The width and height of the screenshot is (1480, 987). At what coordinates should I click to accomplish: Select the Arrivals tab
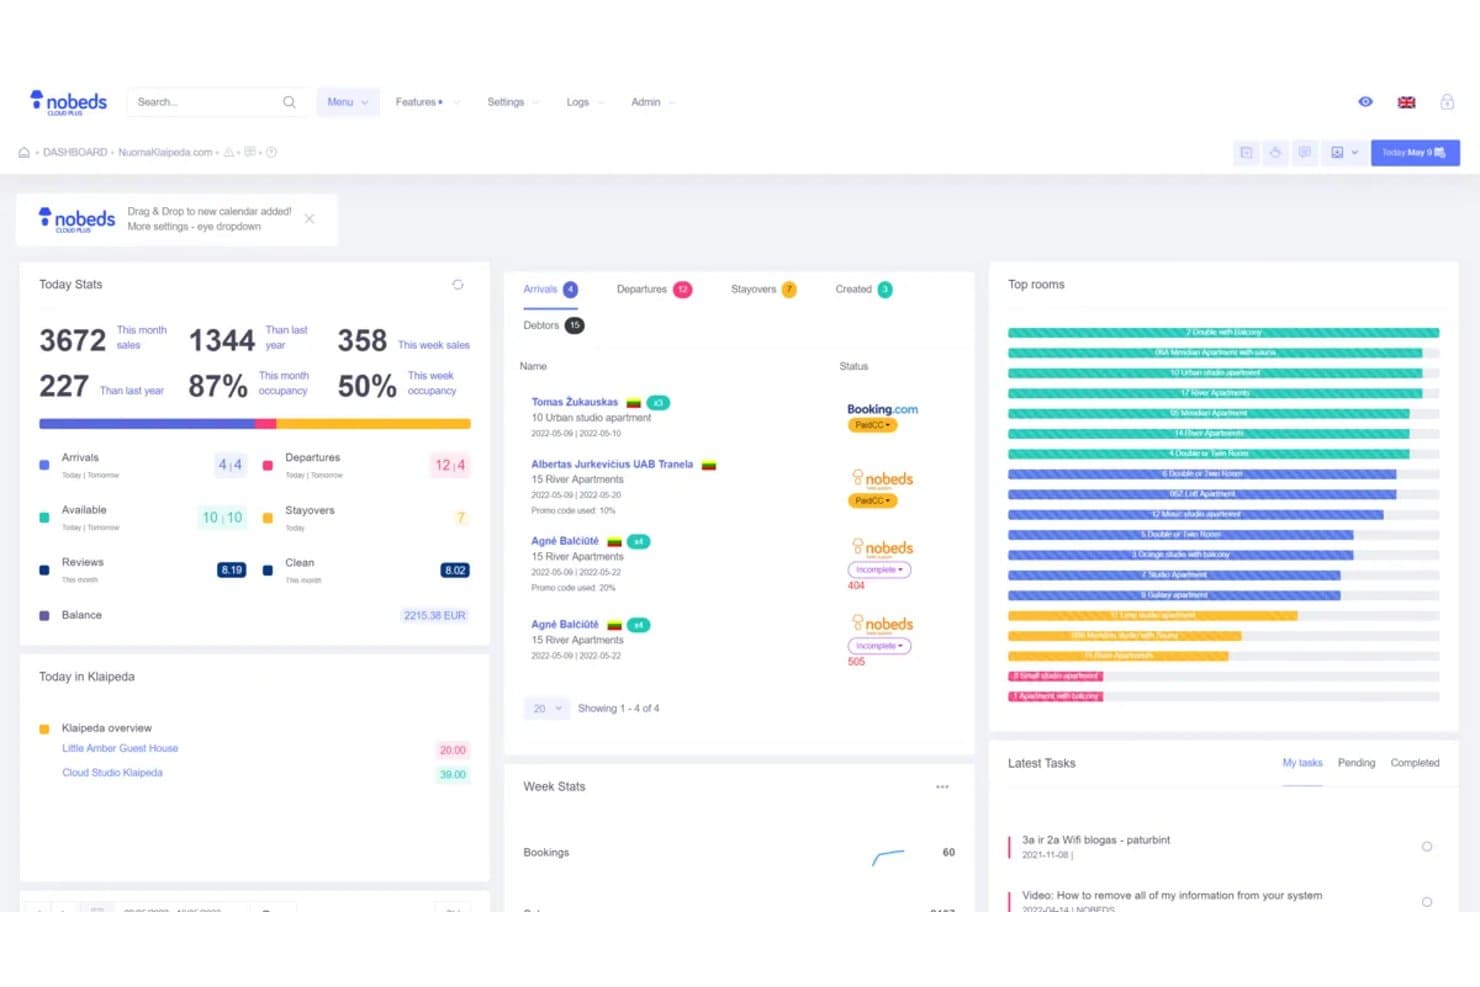click(x=550, y=290)
